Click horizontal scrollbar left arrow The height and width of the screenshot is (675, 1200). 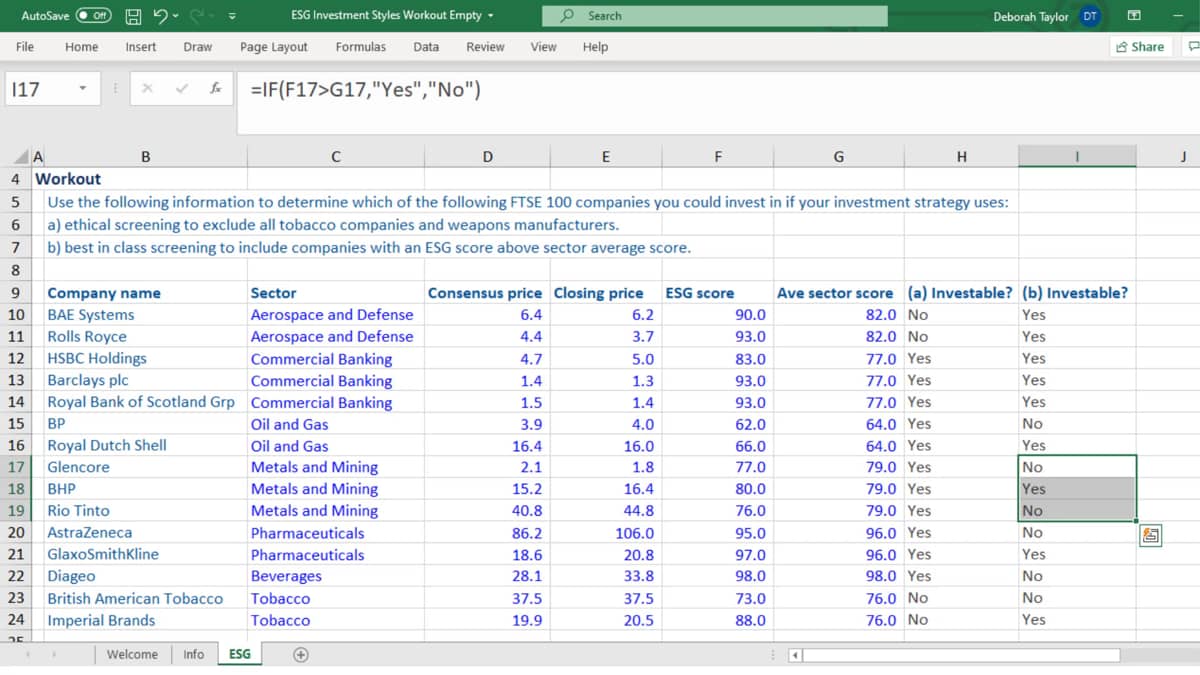(x=795, y=655)
